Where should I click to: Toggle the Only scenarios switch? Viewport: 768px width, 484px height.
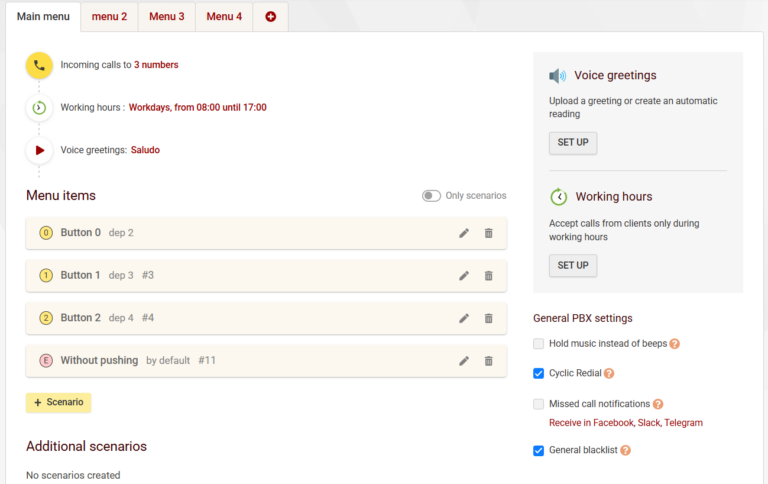(431, 196)
